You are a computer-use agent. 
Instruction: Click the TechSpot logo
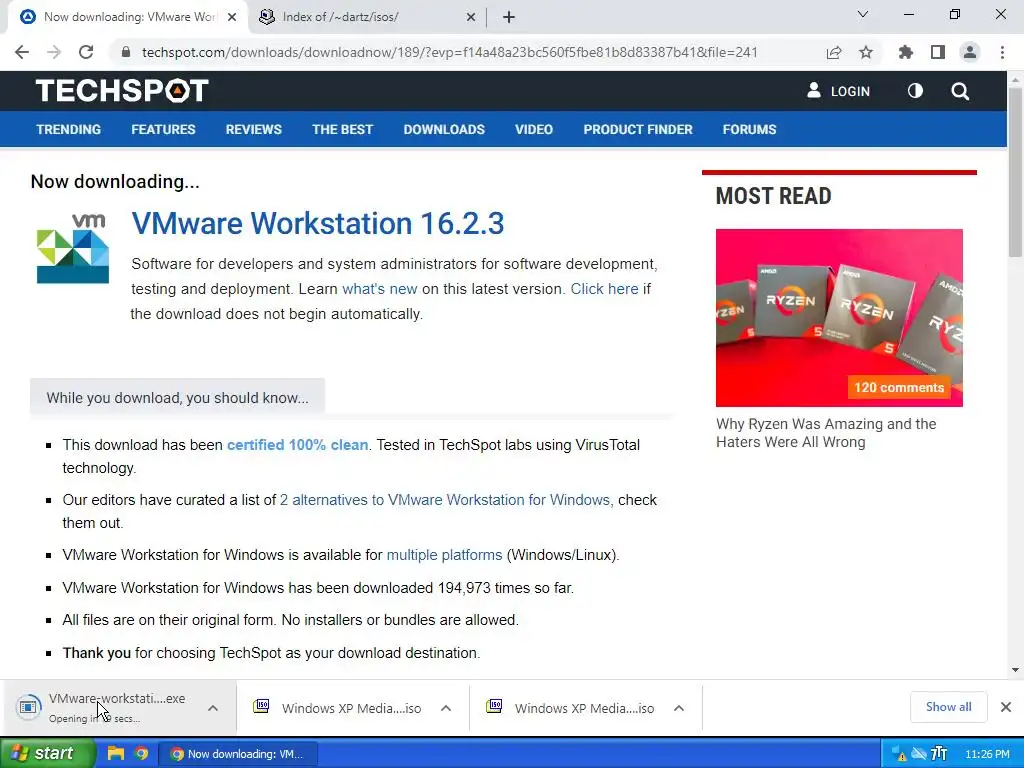coord(122,91)
